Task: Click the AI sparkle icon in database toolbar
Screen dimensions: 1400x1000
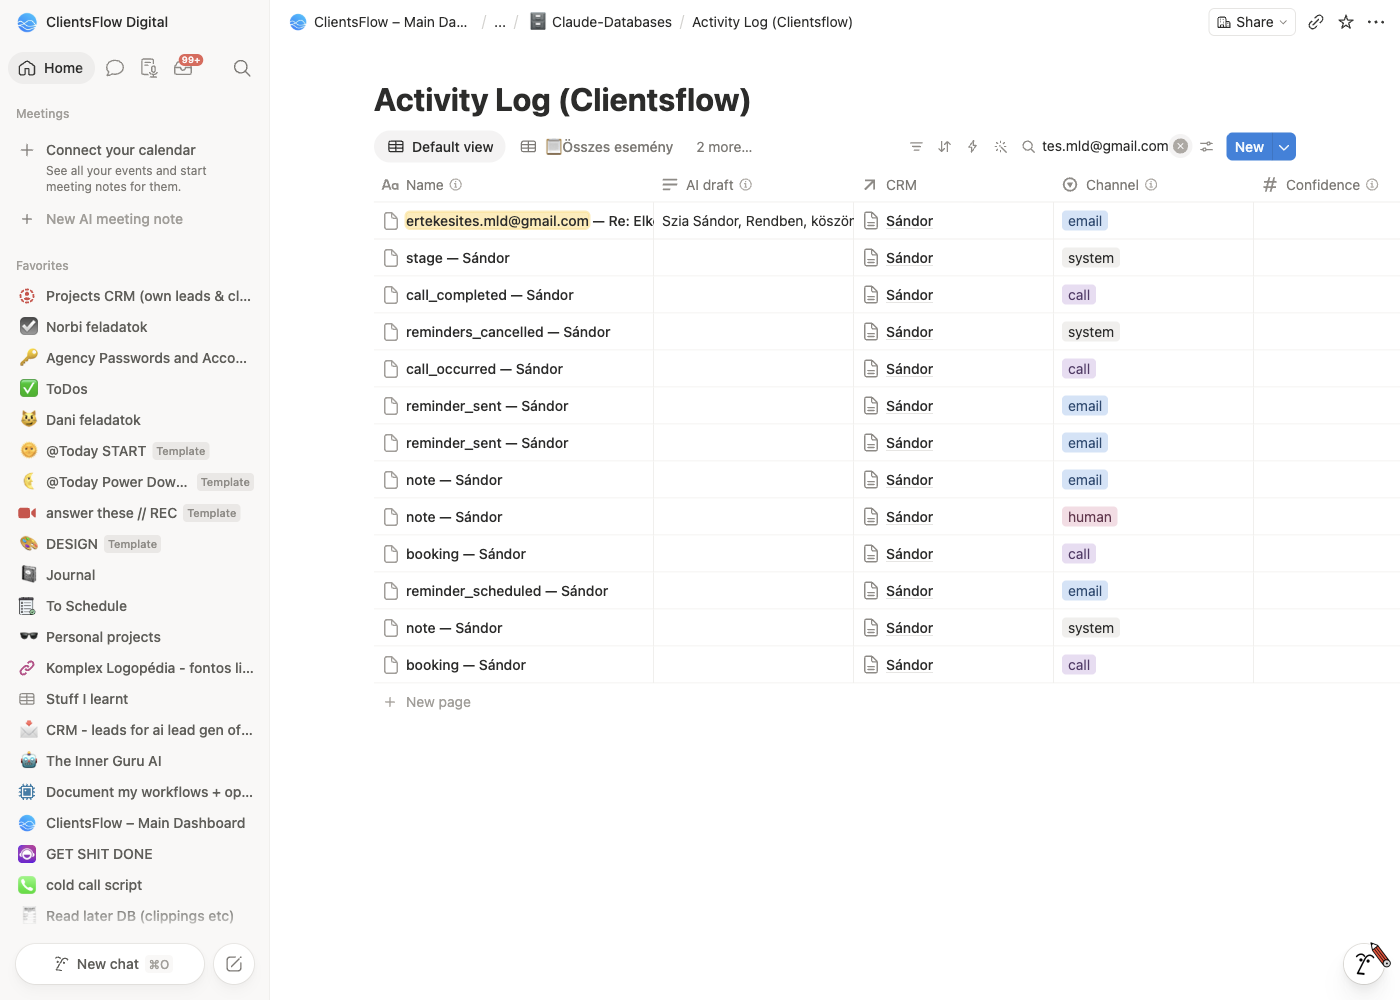Action: coord(1000,147)
